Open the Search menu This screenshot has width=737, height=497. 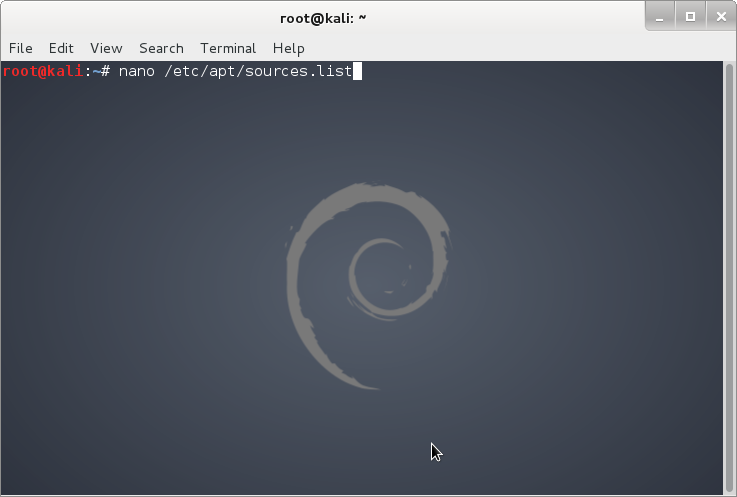coord(161,48)
